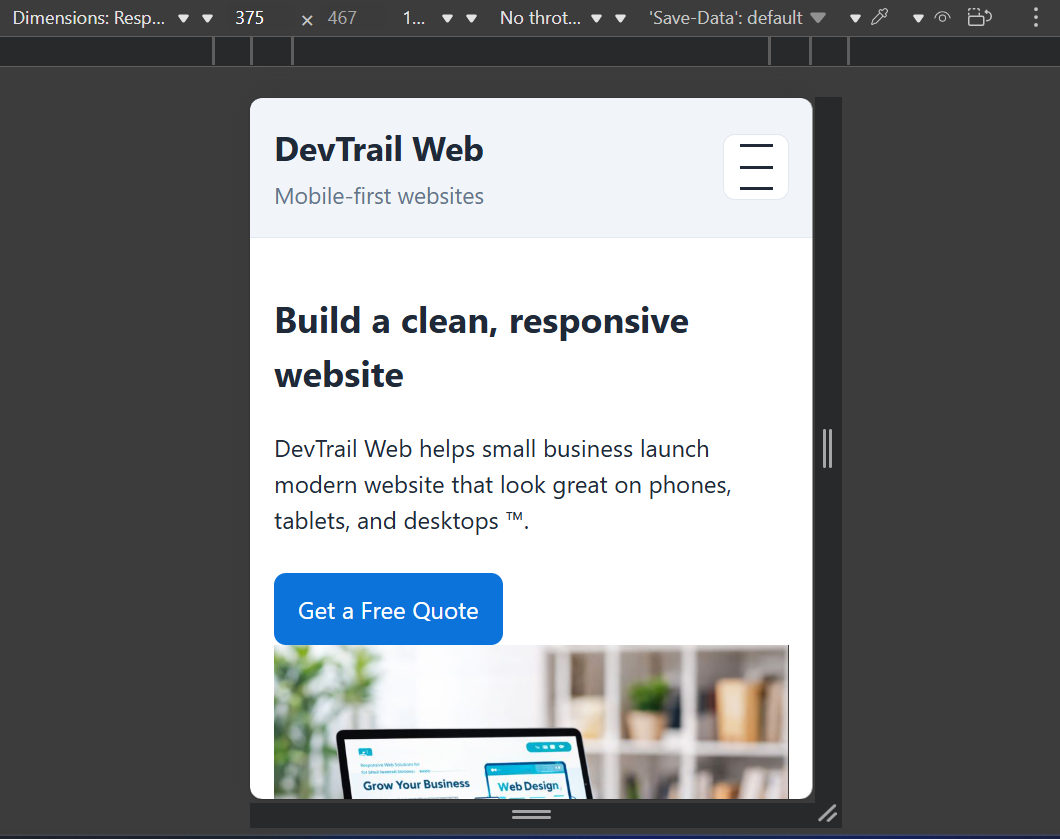The image size is (1060, 839).
Task: Click the Get a Free Quote button
Action: (x=388, y=609)
